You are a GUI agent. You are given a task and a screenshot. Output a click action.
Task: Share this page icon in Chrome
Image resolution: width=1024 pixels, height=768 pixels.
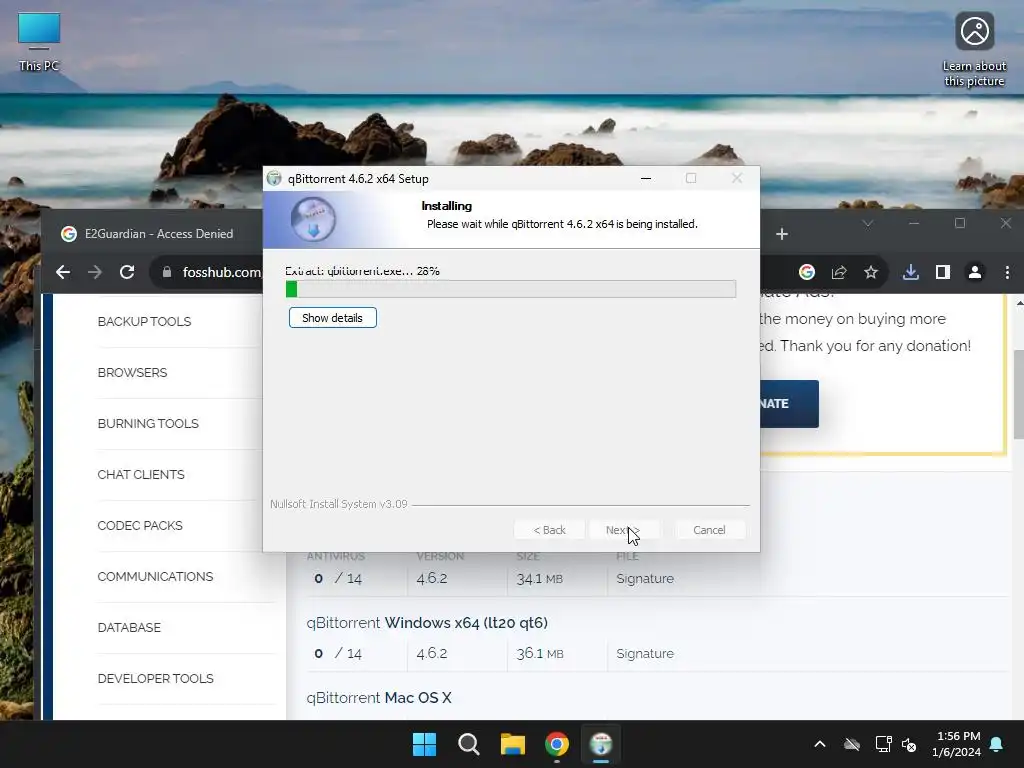(x=839, y=272)
